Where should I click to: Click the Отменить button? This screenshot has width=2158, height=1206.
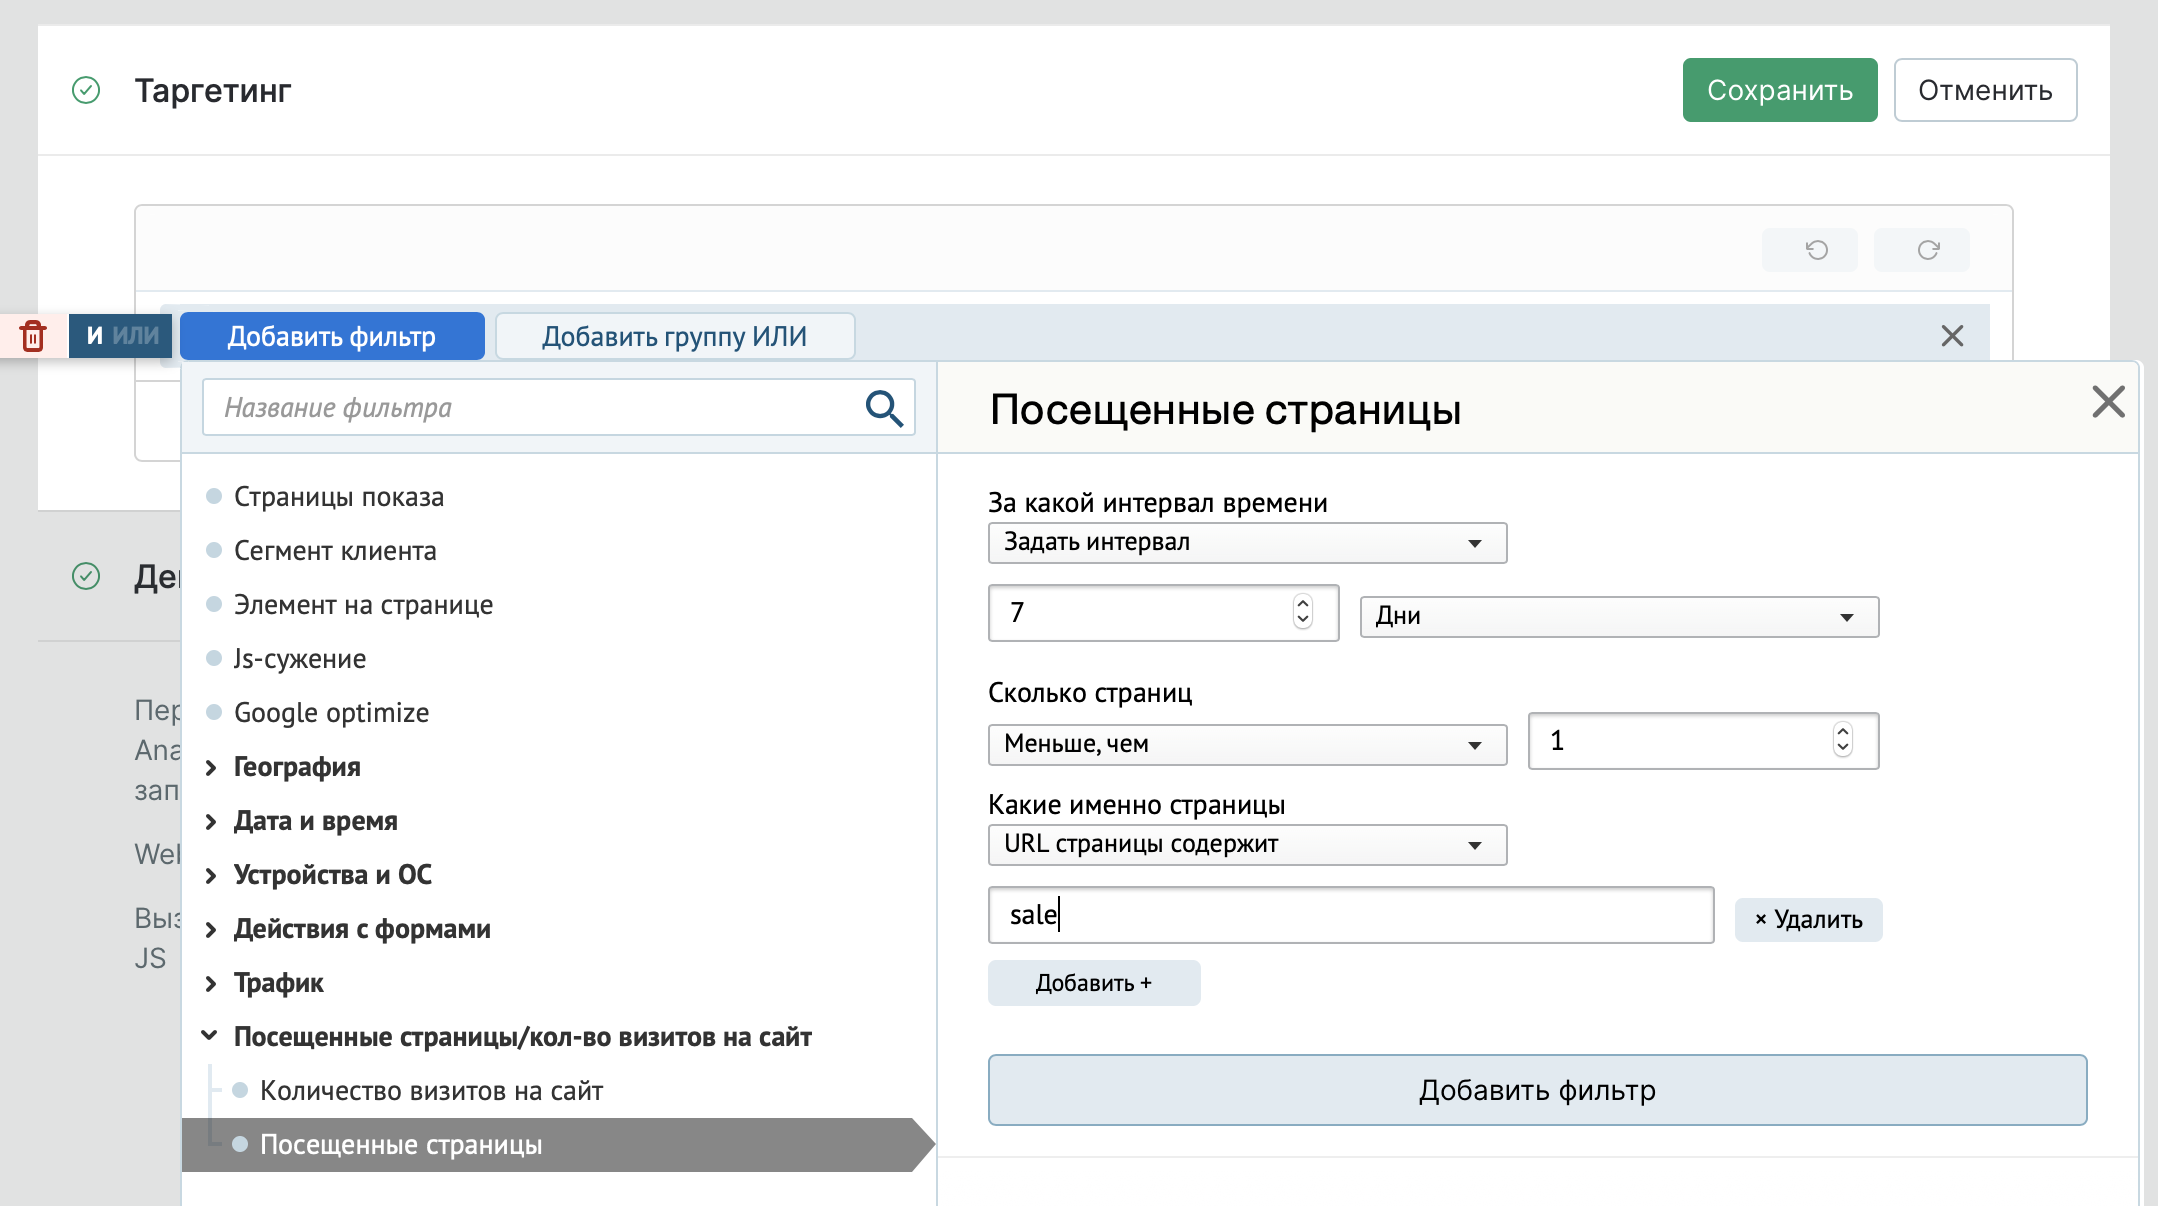(x=1985, y=90)
